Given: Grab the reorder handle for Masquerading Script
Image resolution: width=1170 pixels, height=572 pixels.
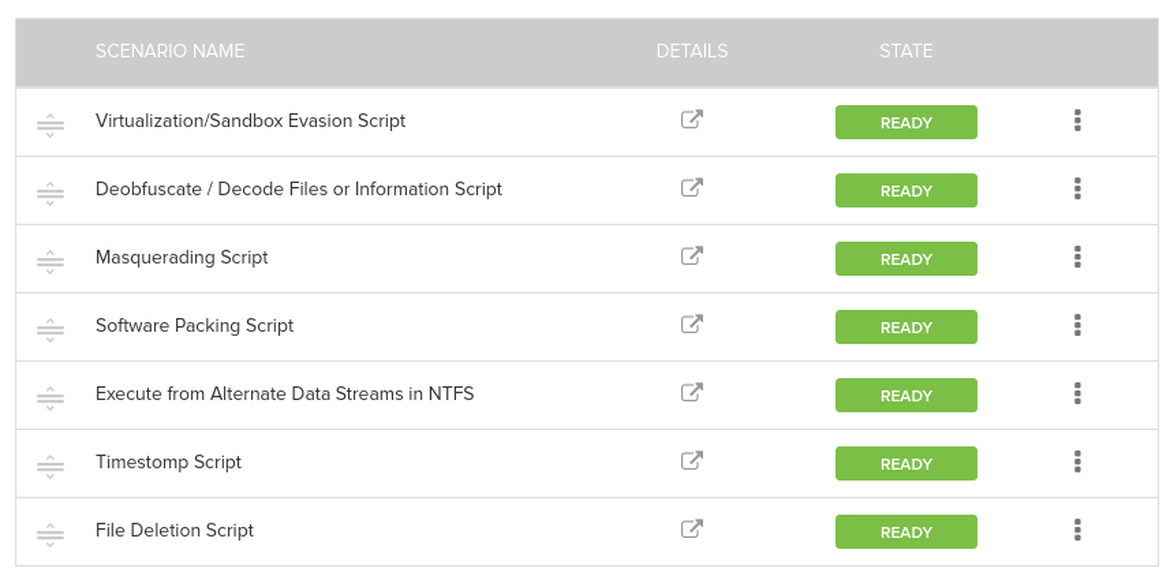Looking at the screenshot, I should [x=50, y=260].
